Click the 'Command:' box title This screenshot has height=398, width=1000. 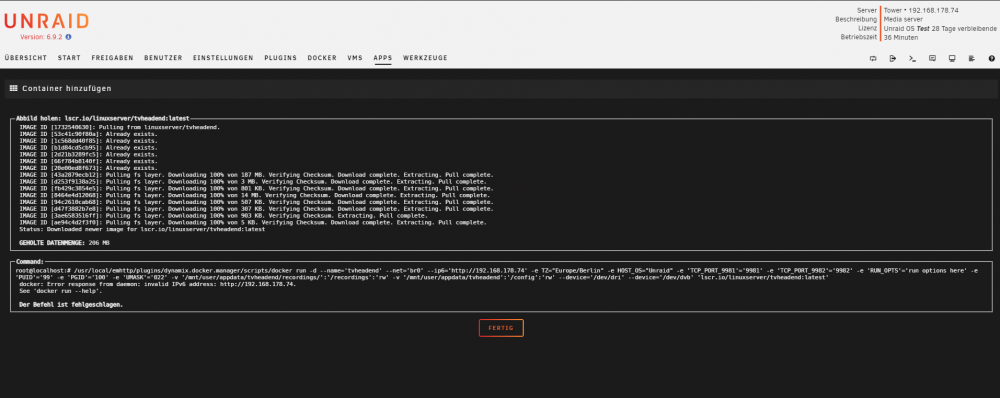point(30,262)
